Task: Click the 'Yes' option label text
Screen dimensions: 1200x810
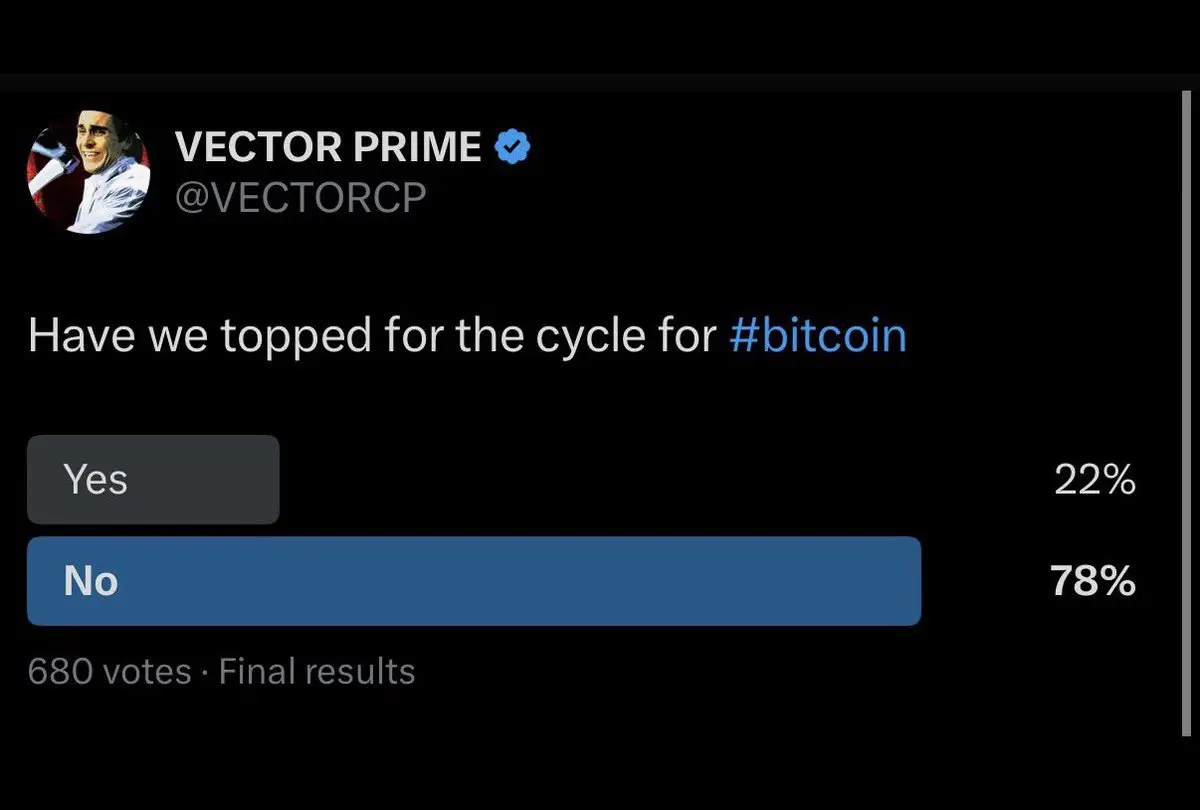Action: pos(96,480)
